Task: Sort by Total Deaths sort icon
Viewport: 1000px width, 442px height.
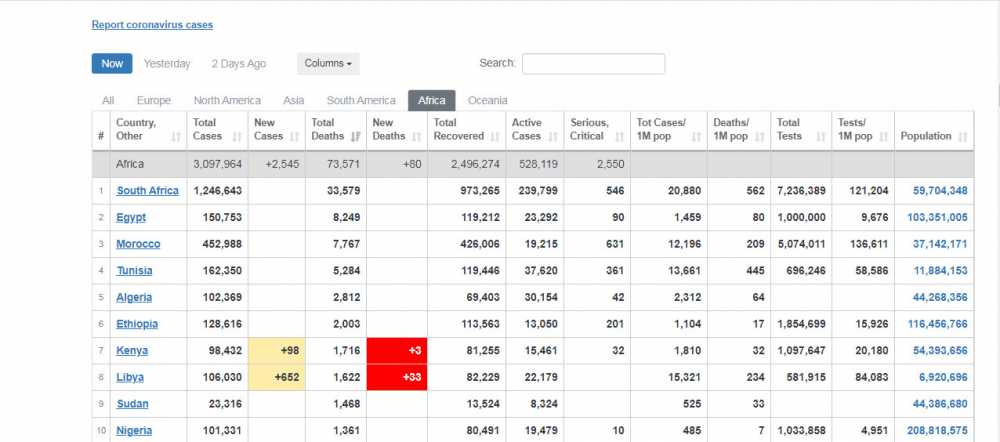Action: (x=357, y=136)
